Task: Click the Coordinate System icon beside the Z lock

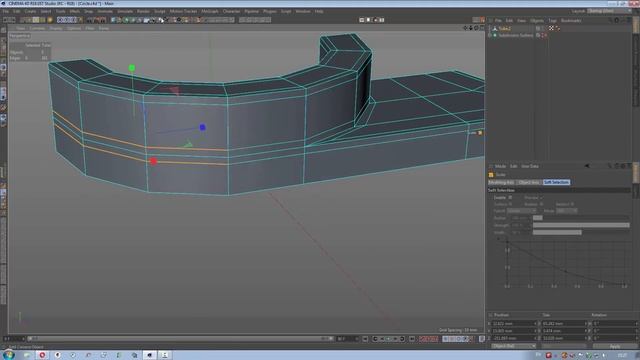Action: pos(80,20)
